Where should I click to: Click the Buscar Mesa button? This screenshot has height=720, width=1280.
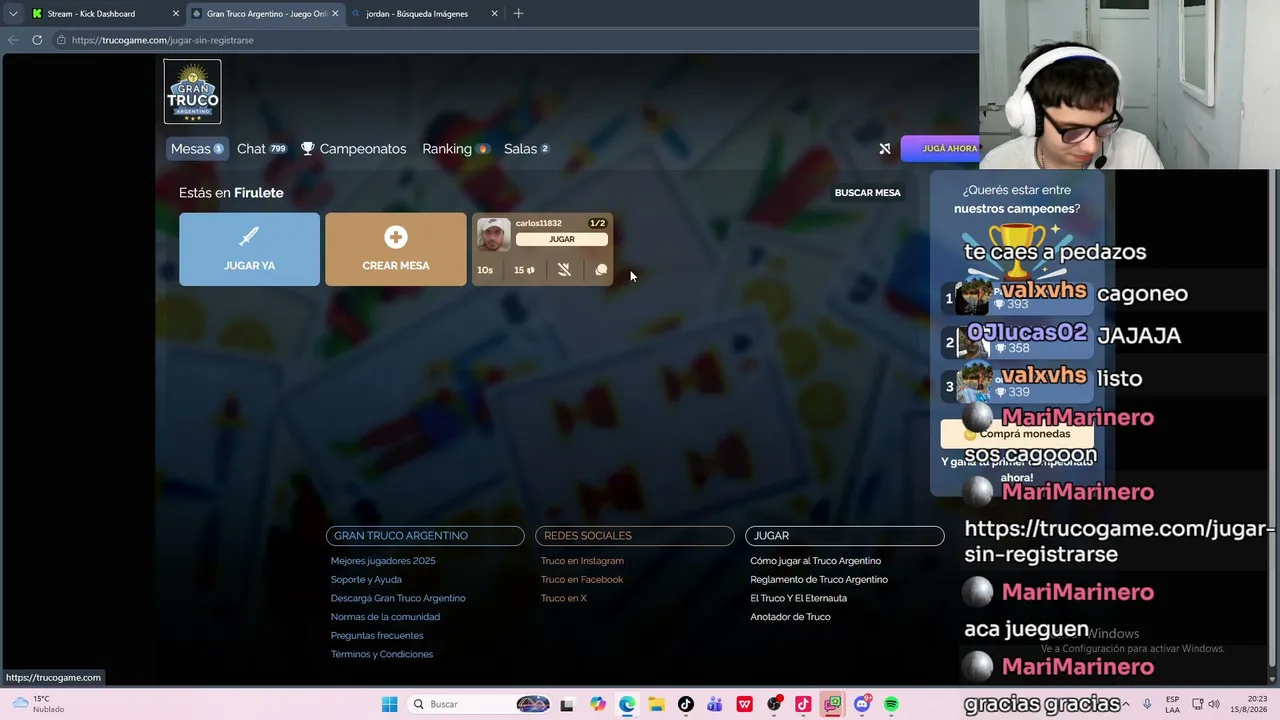pos(868,193)
